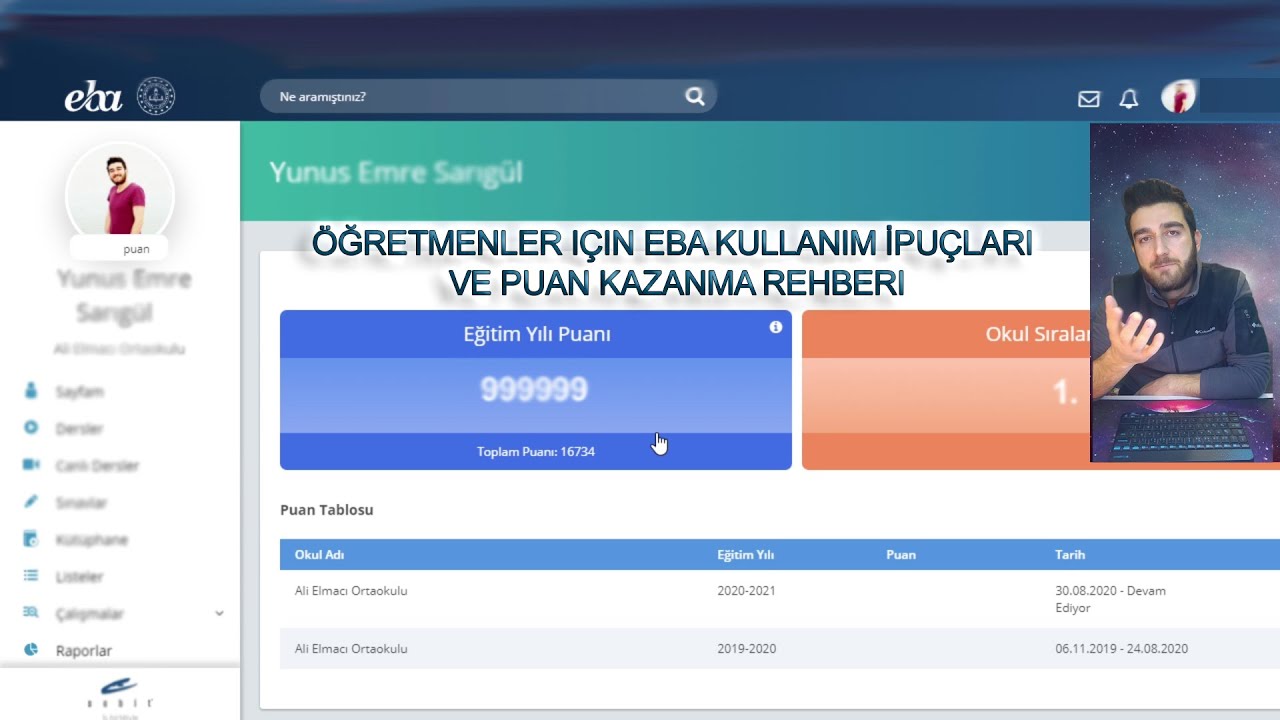Screen dimensions: 1280x720
Task: Click the 'Tarih' column header
Action: coord(1070,555)
